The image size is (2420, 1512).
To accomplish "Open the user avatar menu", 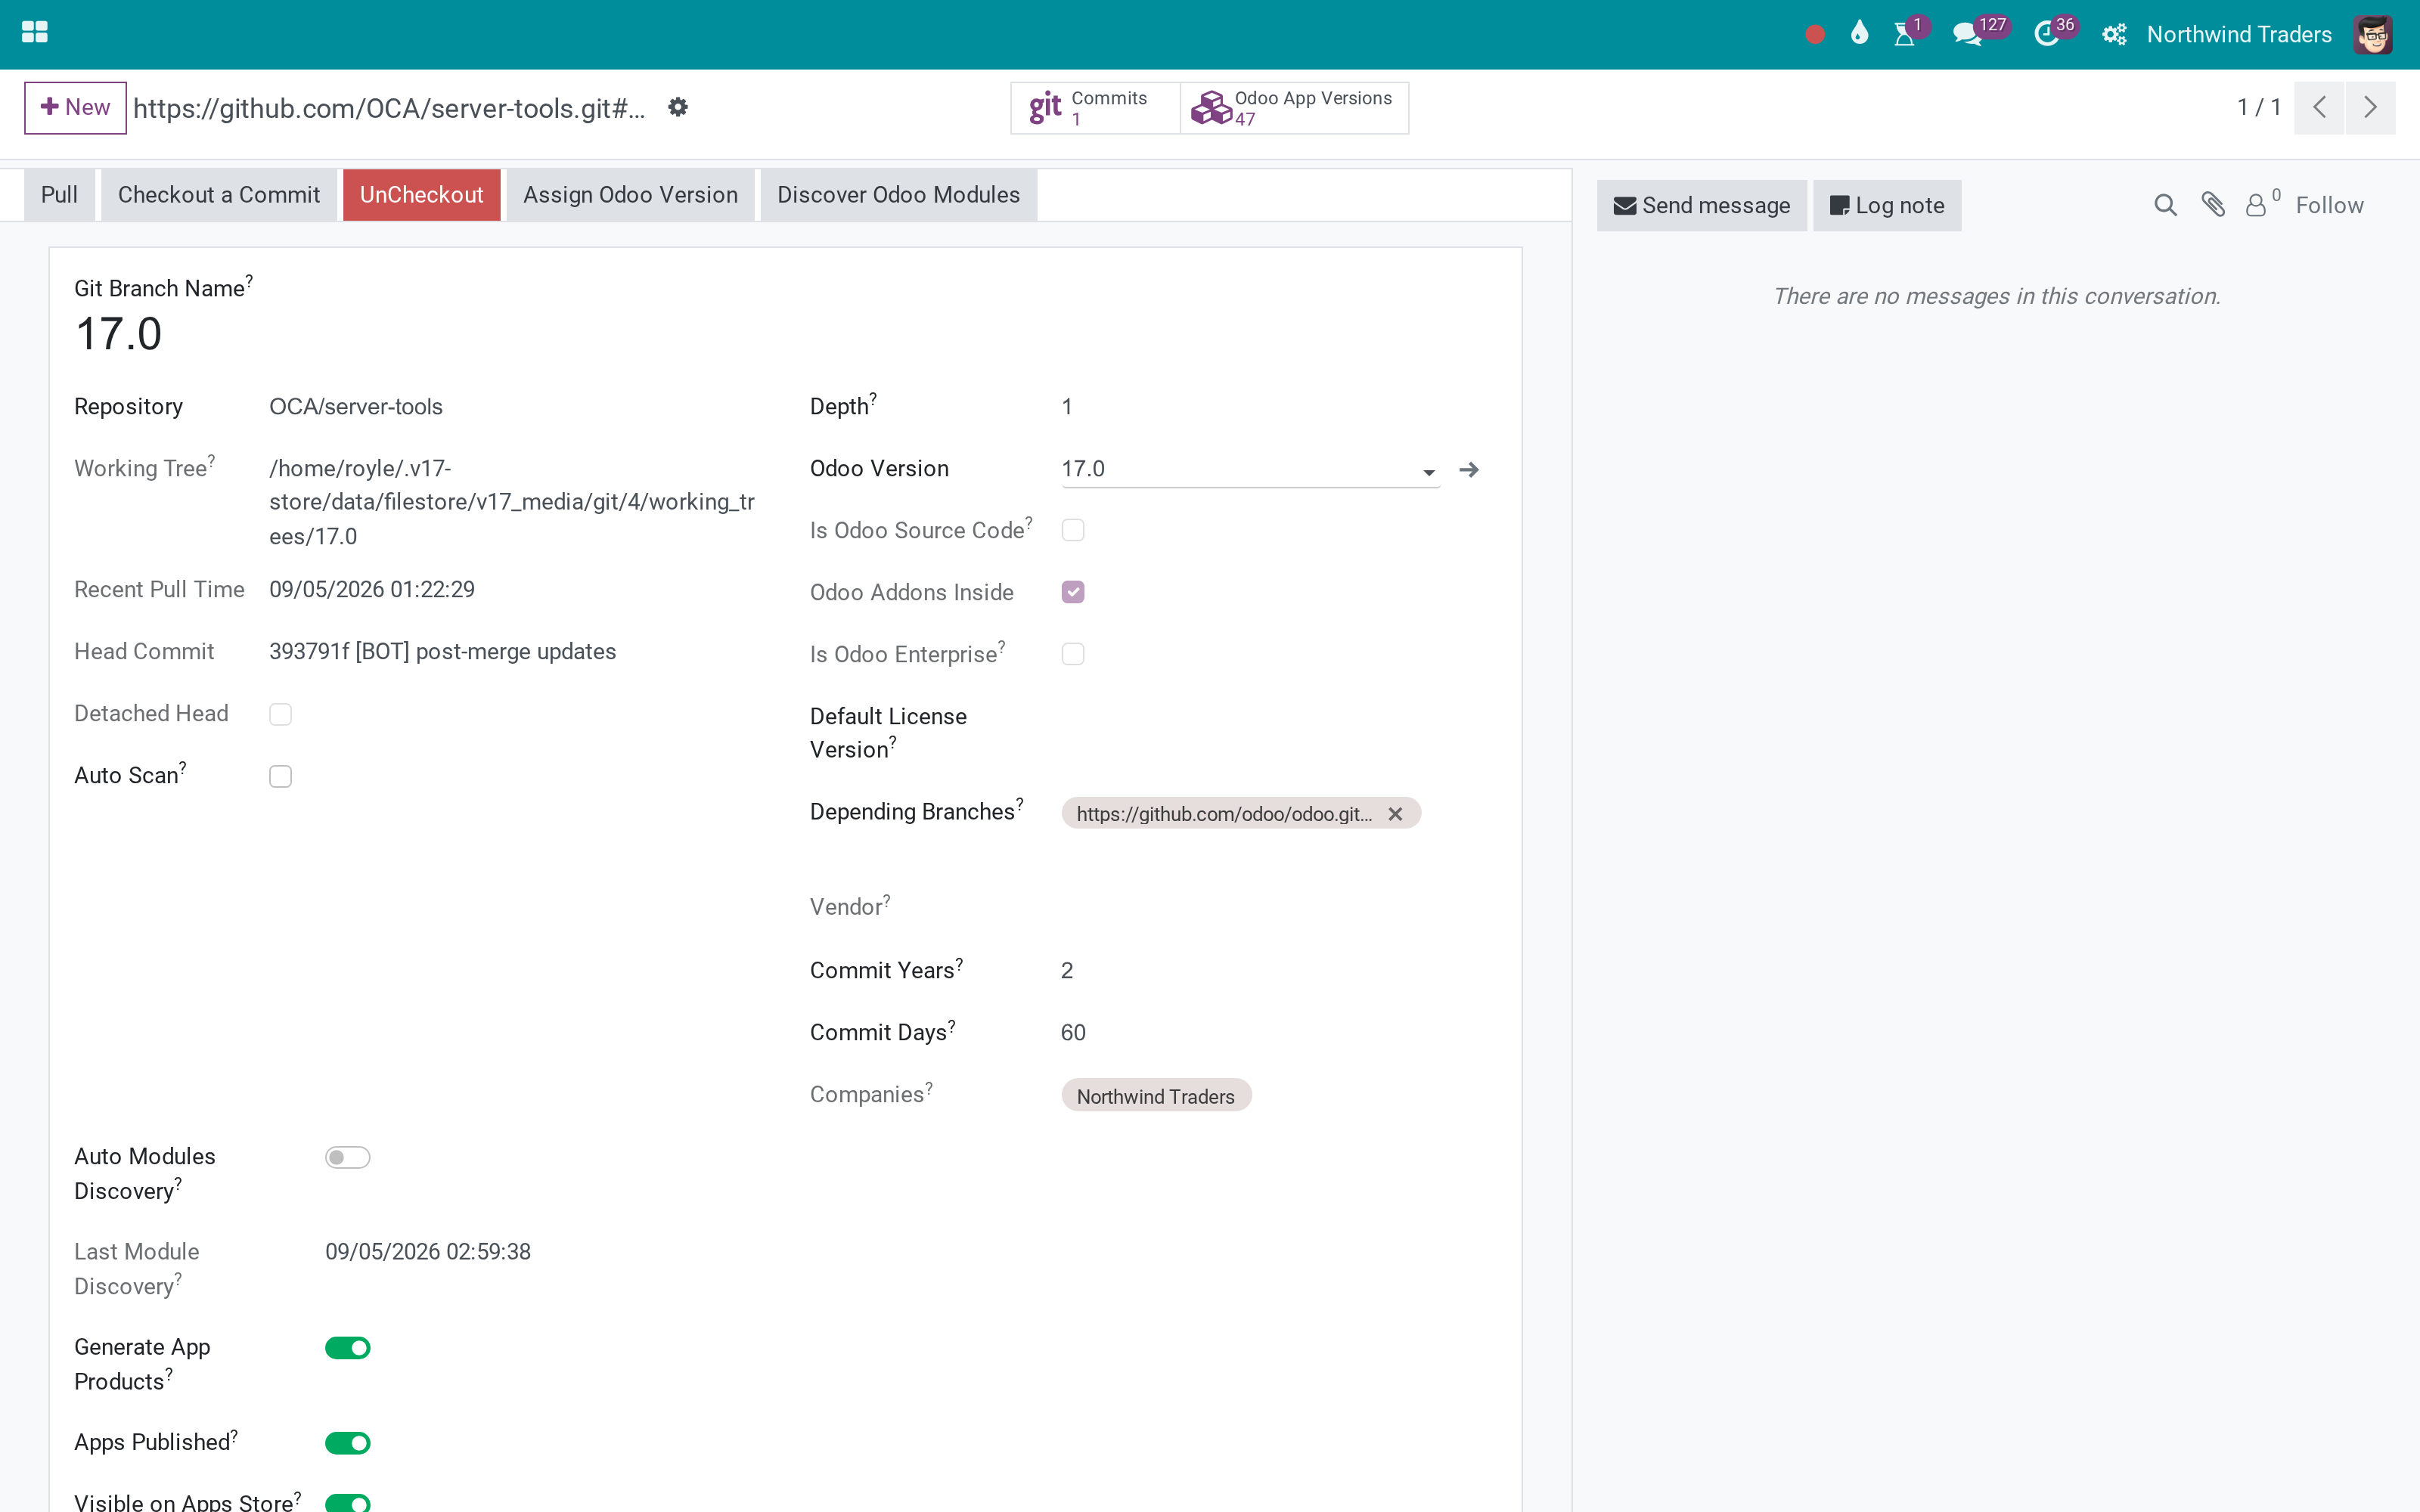I will coord(2372,35).
